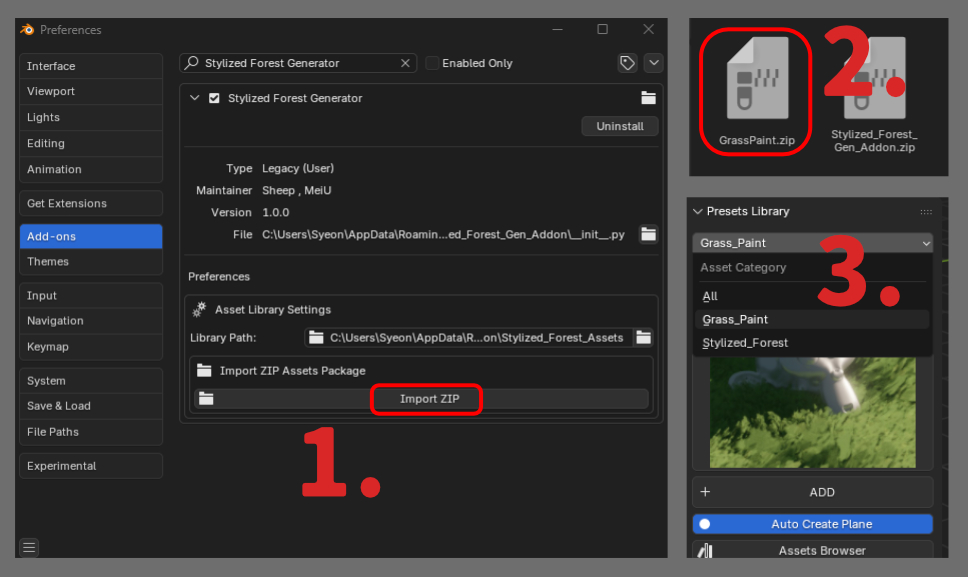Image resolution: width=968 pixels, height=577 pixels.
Task: Click the Blender logo in Preferences title bar
Action: pos(27,30)
